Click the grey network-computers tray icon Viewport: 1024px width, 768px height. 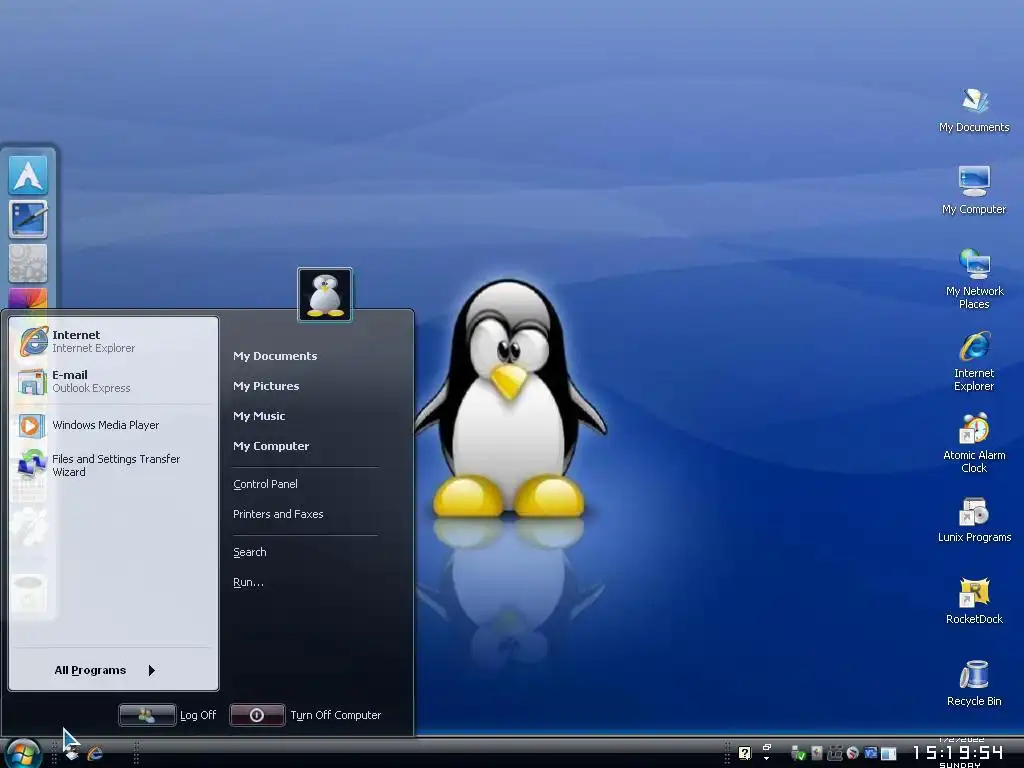pyautogui.click(x=835, y=754)
